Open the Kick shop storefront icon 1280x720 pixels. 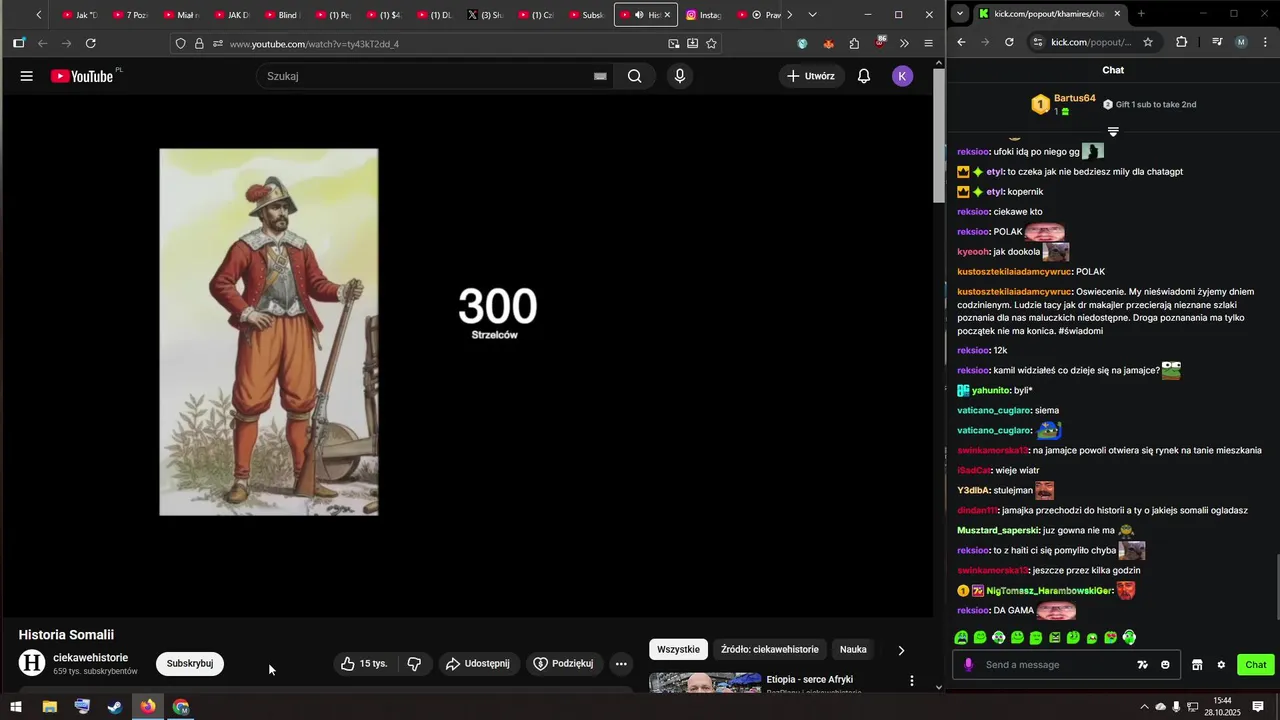(1197, 665)
